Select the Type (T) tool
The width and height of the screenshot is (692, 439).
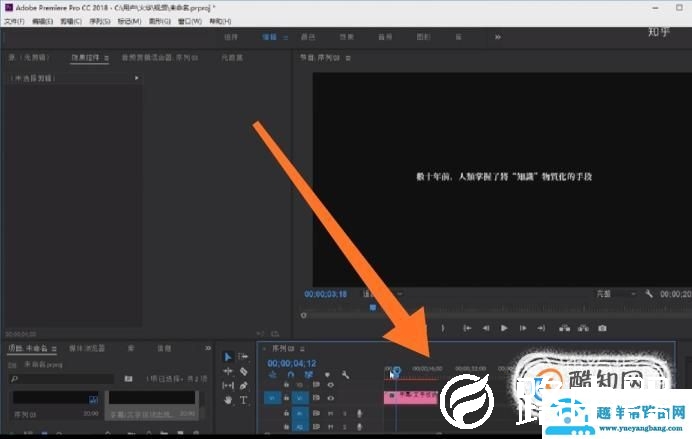coord(243,400)
